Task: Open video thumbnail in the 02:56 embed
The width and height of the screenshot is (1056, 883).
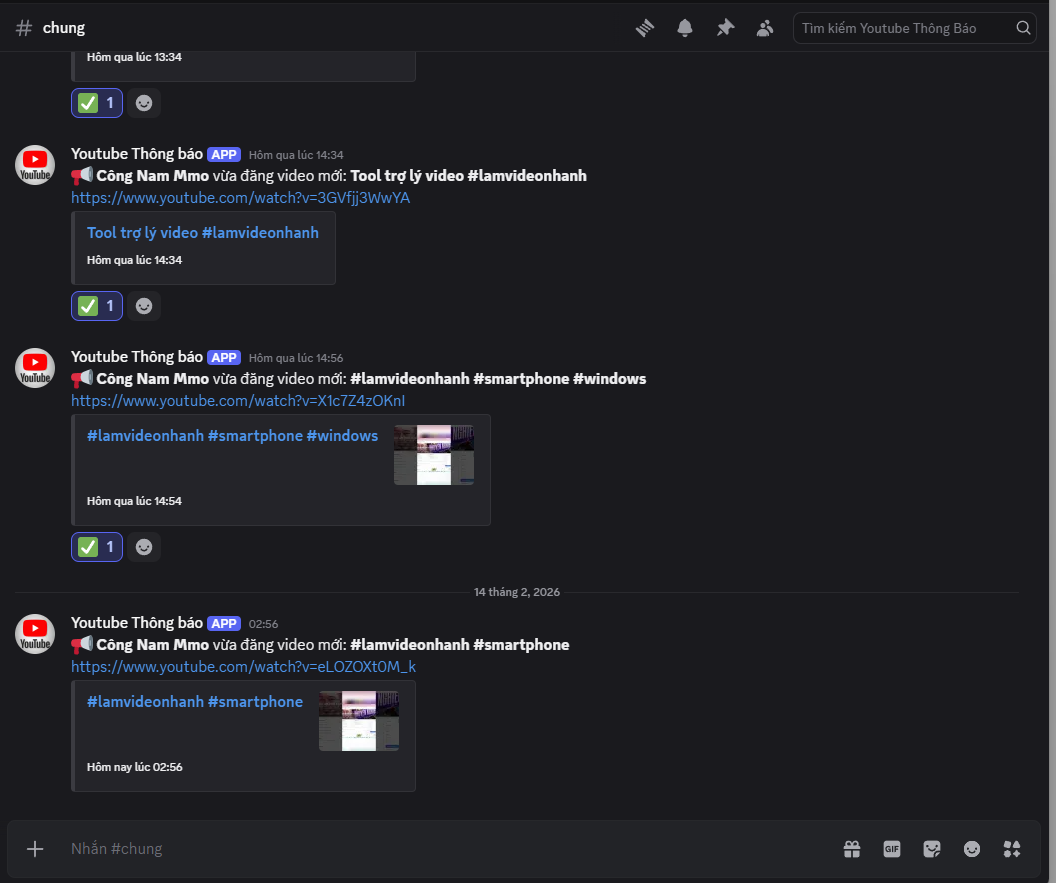Action: click(358, 720)
